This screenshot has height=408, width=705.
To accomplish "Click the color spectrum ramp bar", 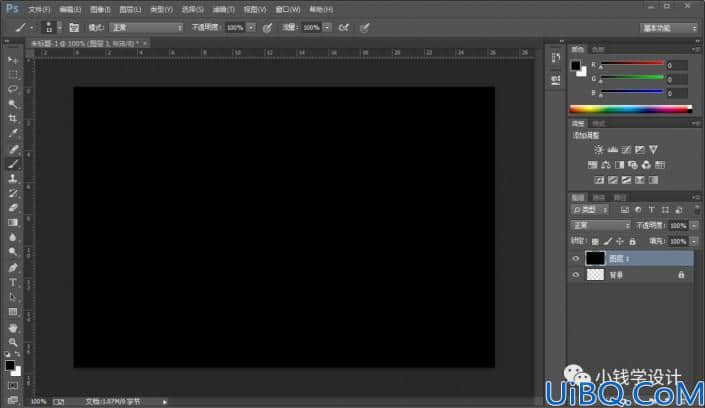I will 631,109.
